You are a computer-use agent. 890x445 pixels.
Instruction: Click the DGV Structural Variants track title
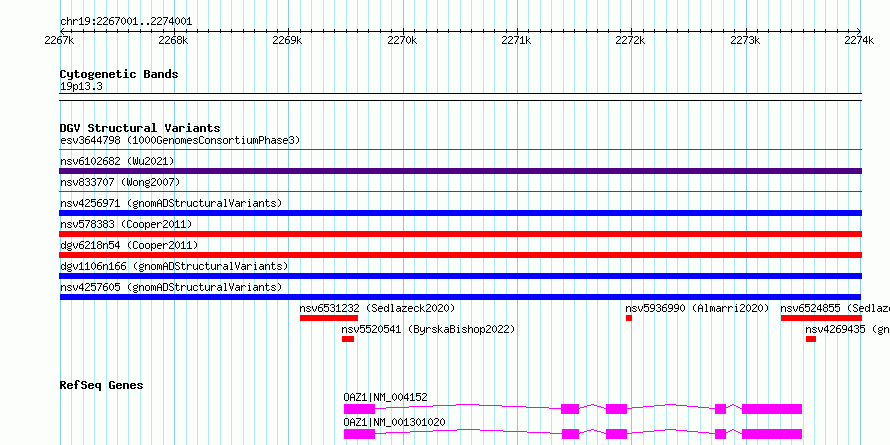click(140, 128)
